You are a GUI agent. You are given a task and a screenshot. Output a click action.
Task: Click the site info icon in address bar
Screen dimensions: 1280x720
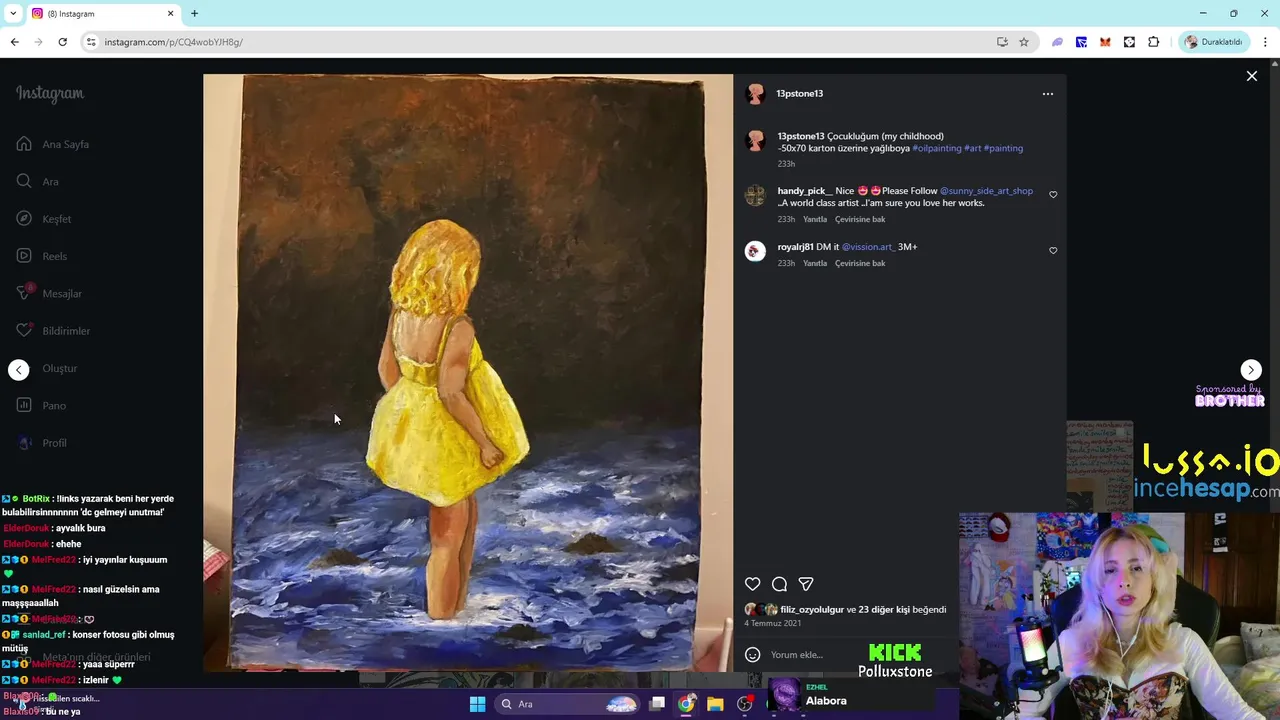pos(91,42)
